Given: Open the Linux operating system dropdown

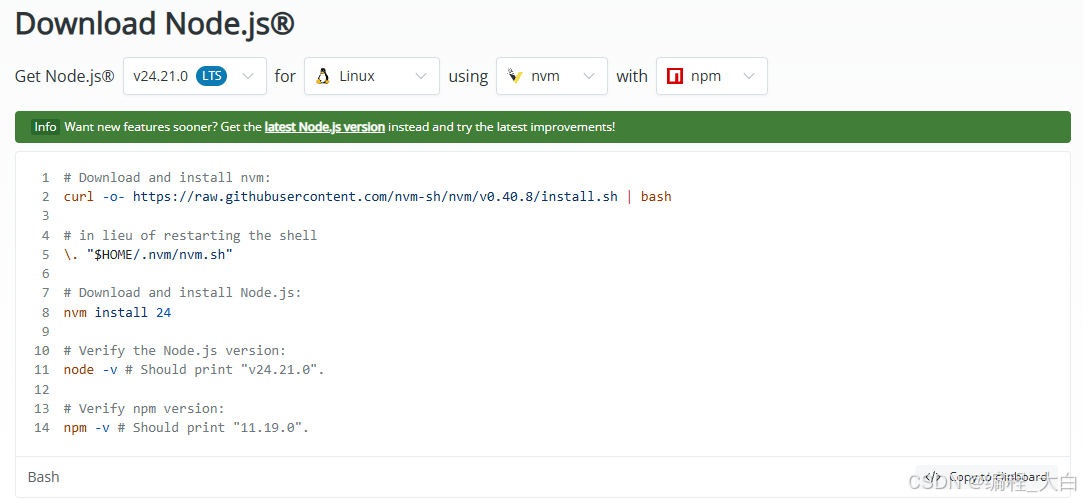Looking at the screenshot, I should 372,76.
